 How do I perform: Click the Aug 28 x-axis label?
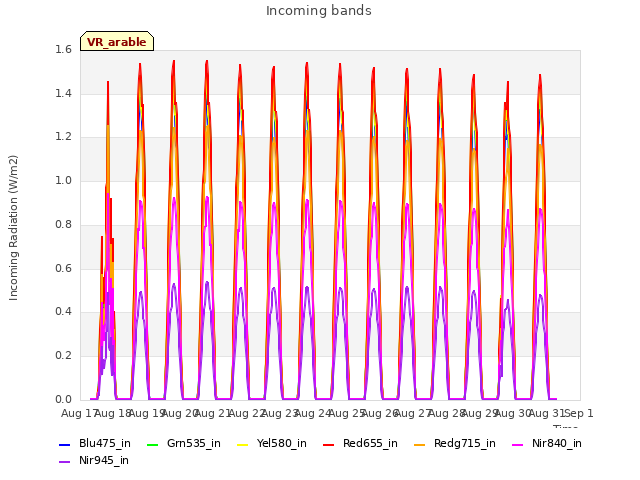point(446,413)
